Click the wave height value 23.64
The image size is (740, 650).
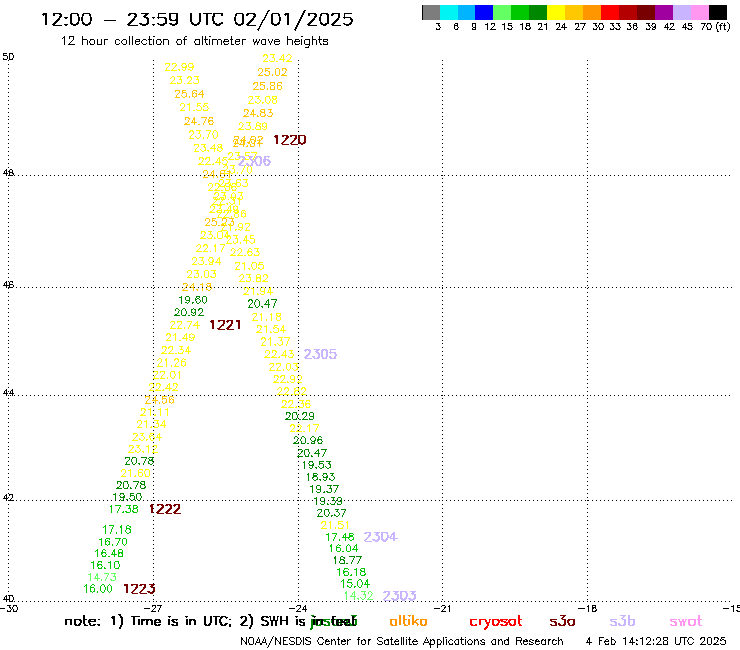click(x=147, y=437)
